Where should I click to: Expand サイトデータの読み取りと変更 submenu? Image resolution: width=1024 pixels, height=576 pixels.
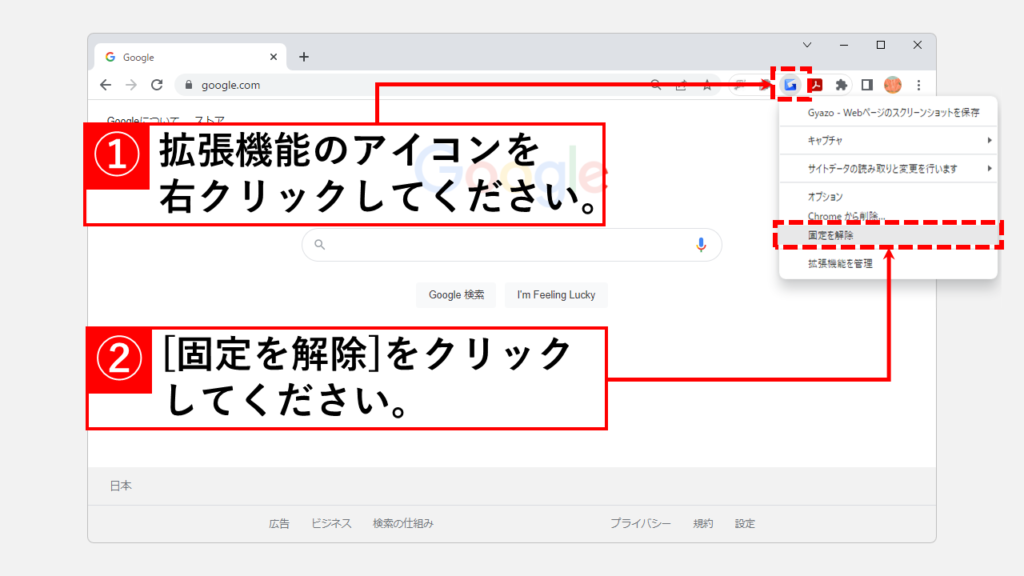coord(888,168)
